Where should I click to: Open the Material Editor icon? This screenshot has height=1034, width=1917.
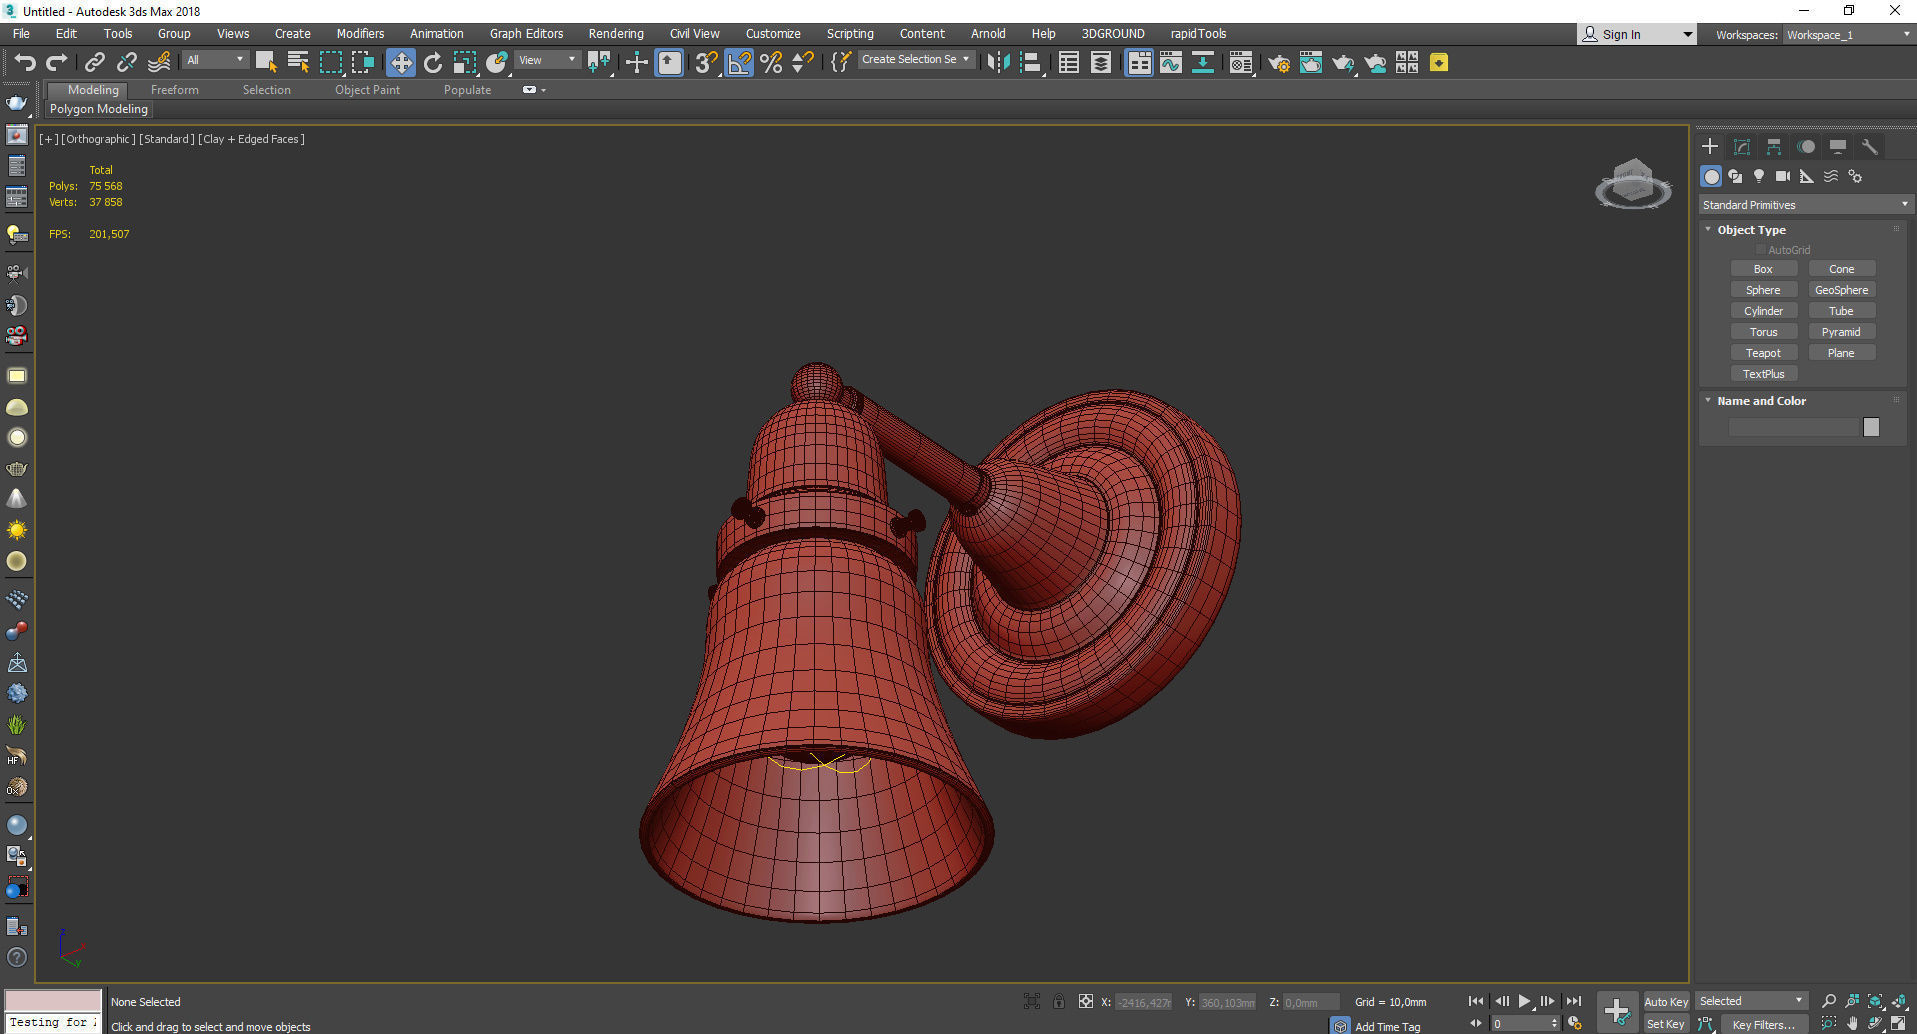[1241, 63]
